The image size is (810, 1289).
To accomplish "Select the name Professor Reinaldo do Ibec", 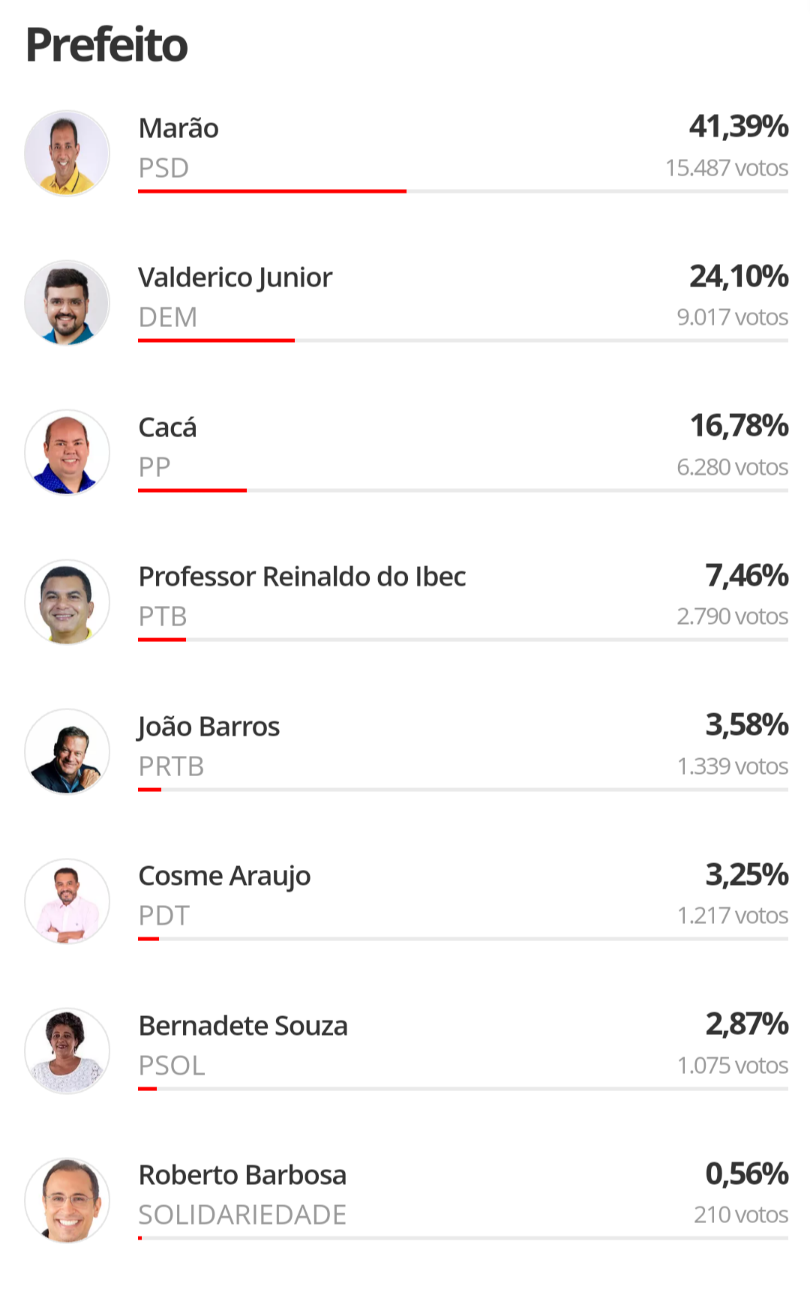I will click(302, 576).
